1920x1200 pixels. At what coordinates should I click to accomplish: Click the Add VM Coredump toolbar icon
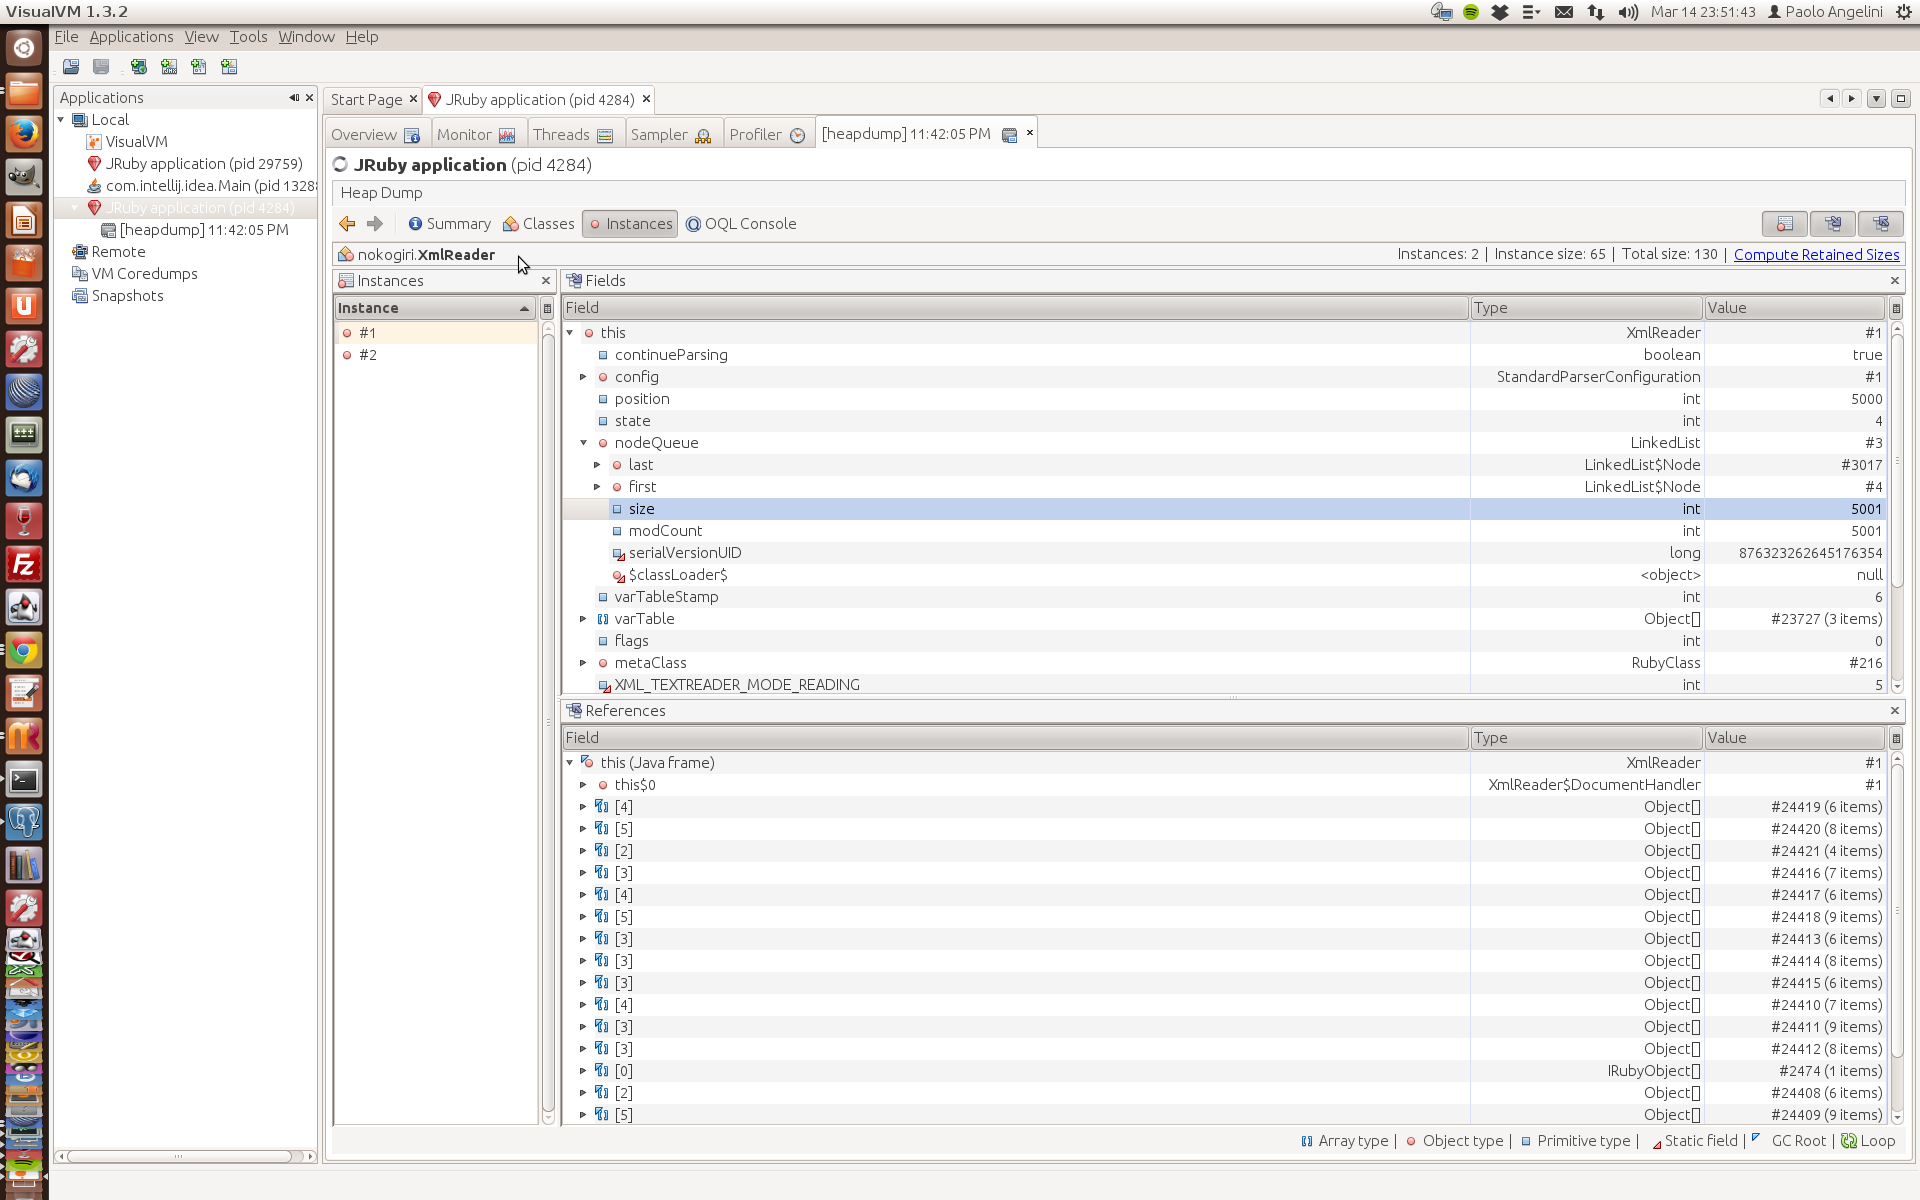tap(199, 67)
